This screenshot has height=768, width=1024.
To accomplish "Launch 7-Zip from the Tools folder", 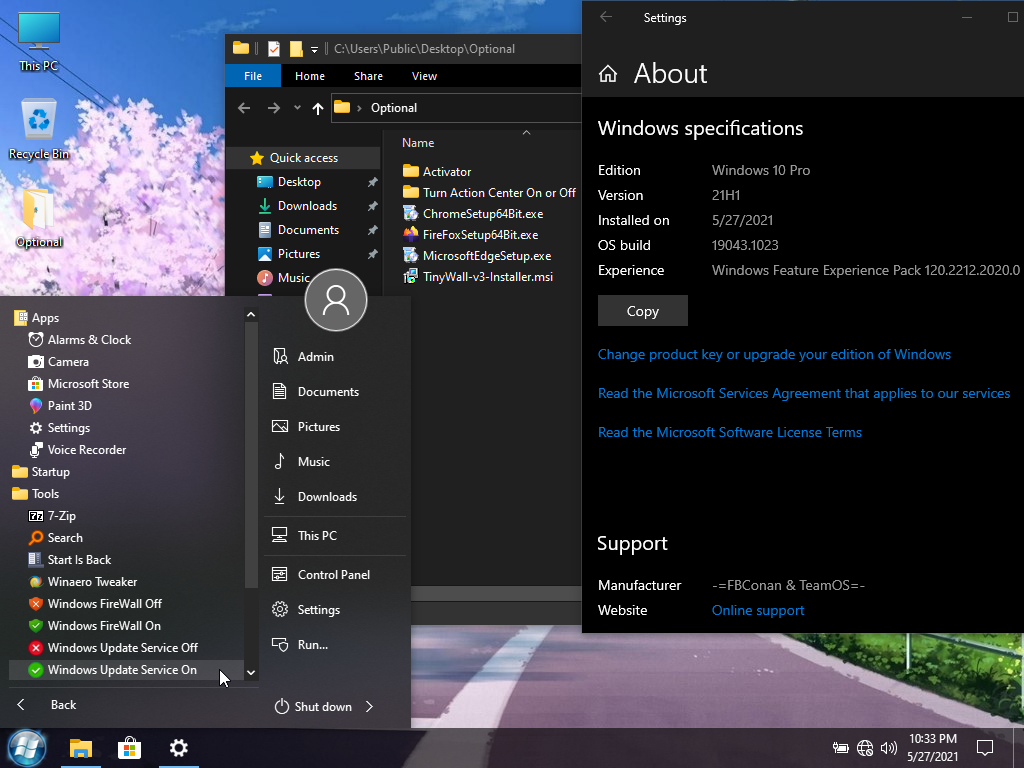I will click(61, 516).
